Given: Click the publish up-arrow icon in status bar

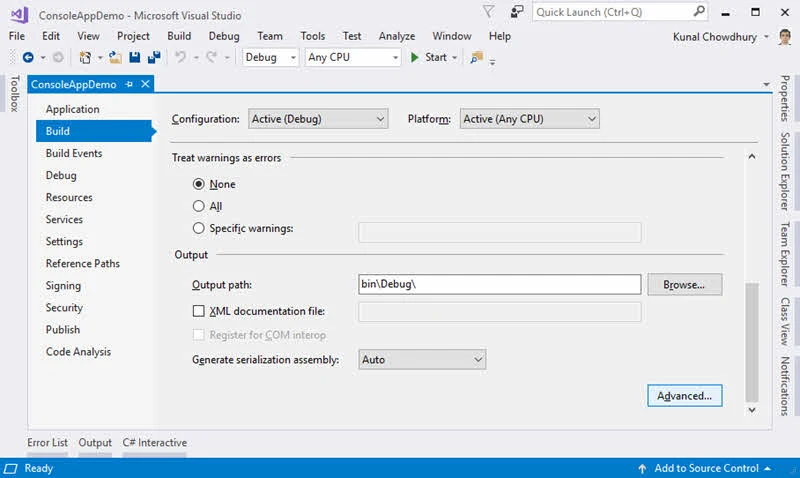Looking at the screenshot, I should (642, 468).
